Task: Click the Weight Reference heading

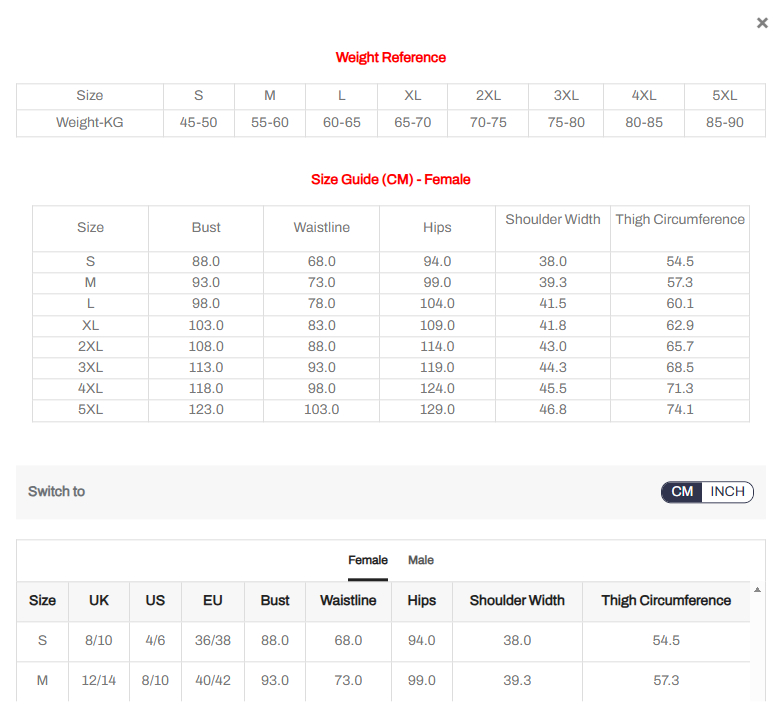Action: [x=391, y=57]
